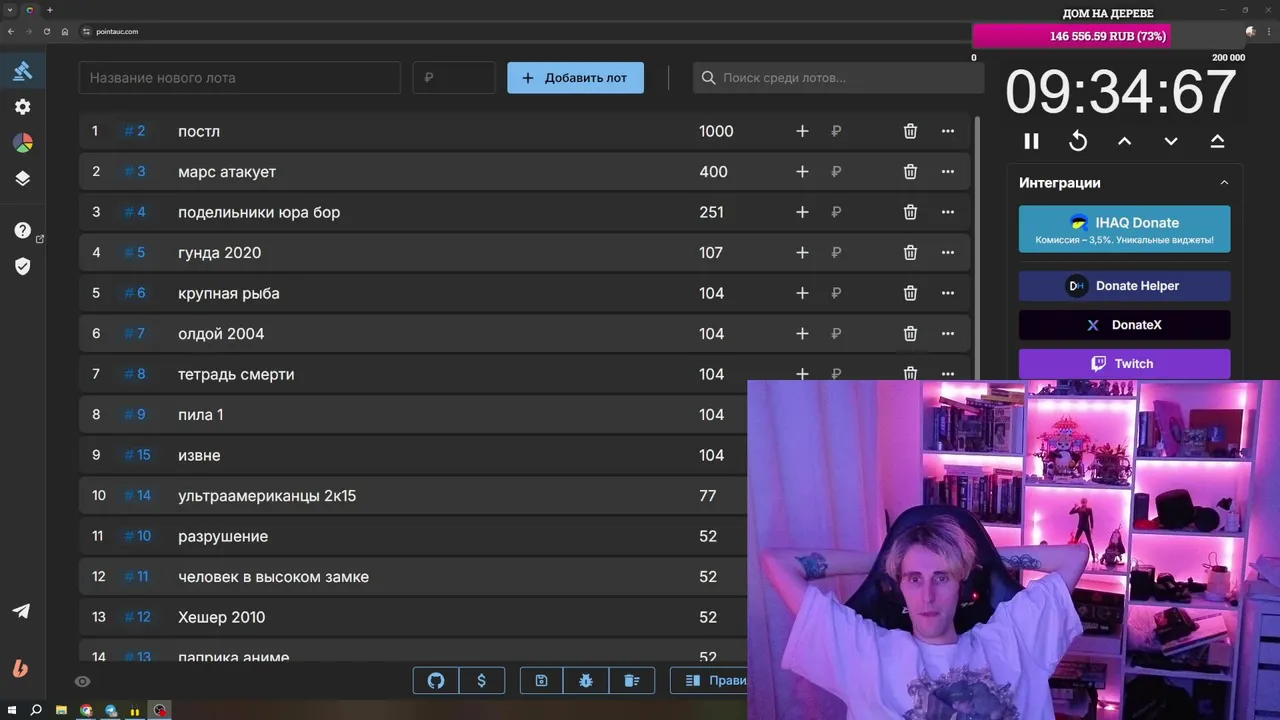Focus the new lot ruble amount field

coord(454,78)
